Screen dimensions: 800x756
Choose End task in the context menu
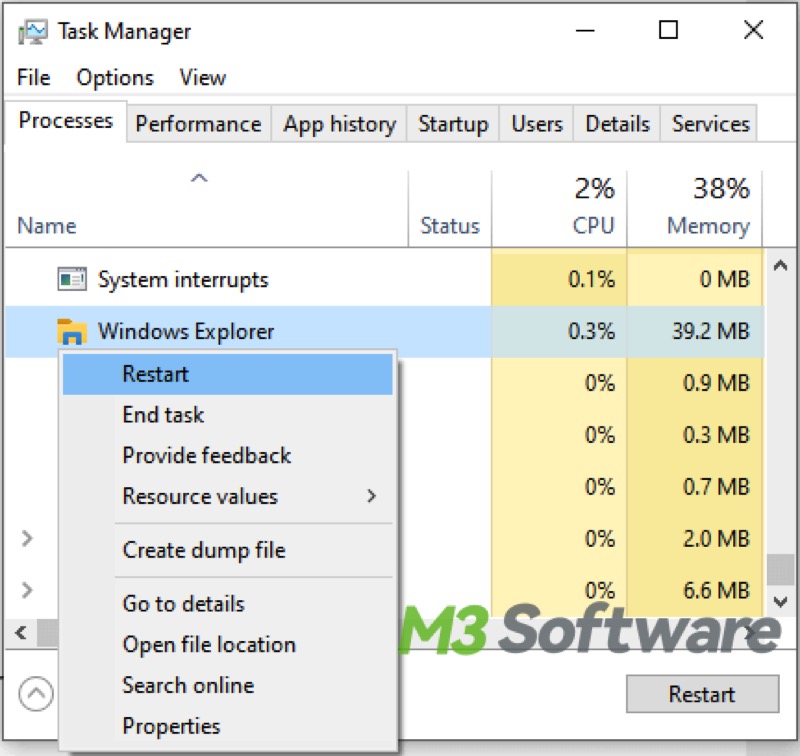point(228,415)
